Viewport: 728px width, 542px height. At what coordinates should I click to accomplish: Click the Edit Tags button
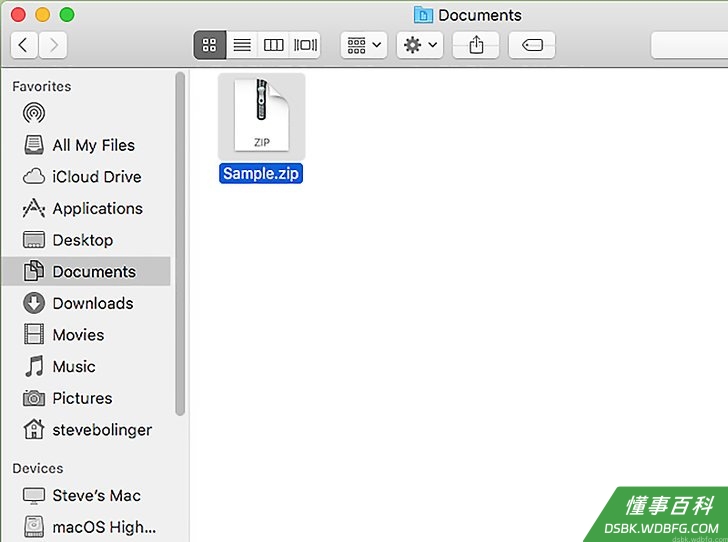point(532,45)
